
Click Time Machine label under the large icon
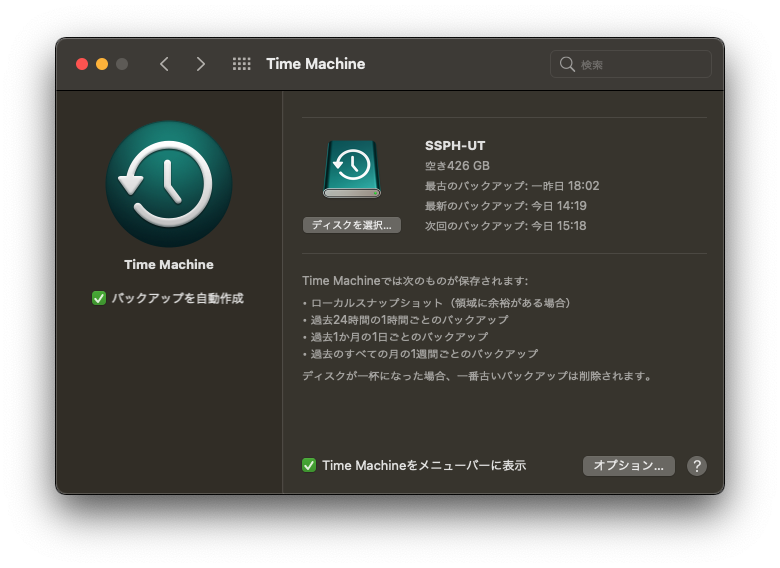[x=169, y=265]
